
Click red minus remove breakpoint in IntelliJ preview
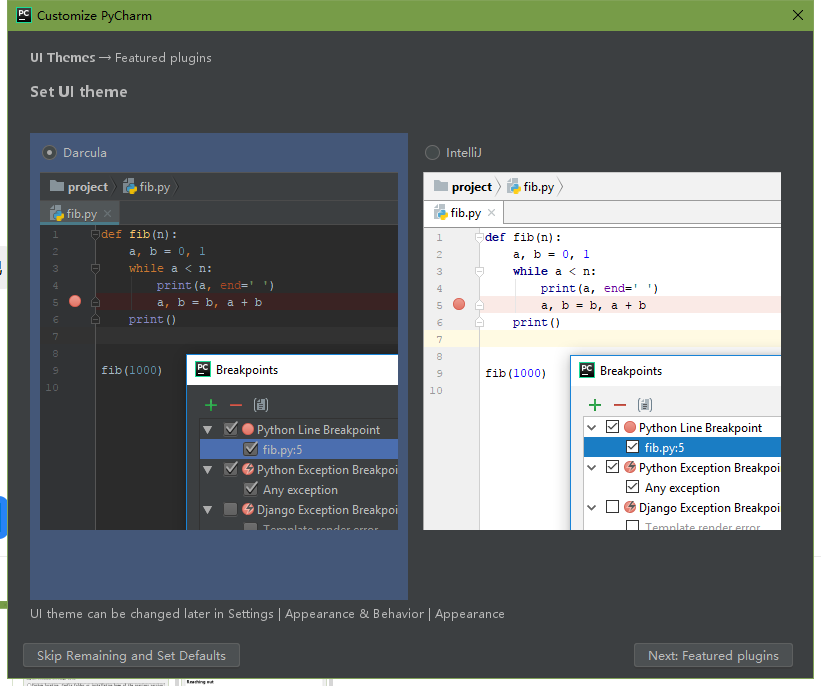pyautogui.click(x=620, y=405)
